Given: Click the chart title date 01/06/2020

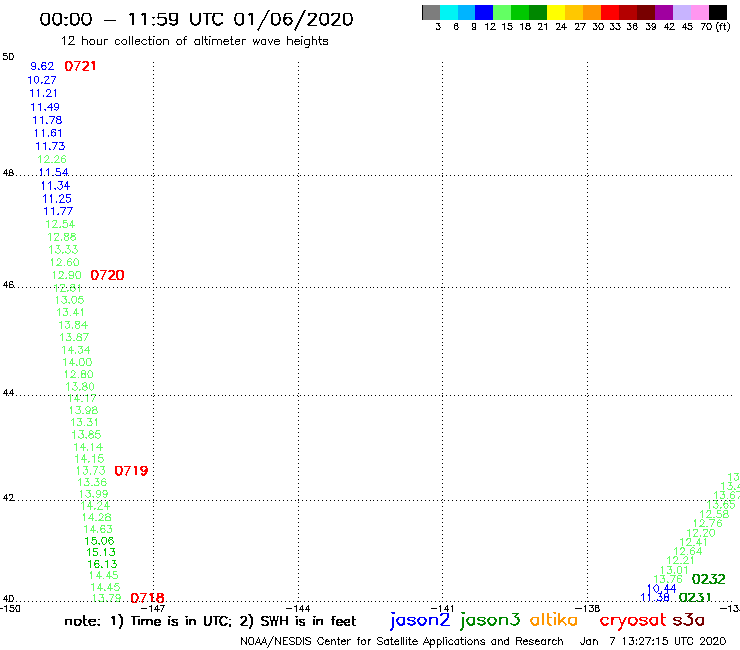Looking at the screenshot, I should pyautogui.click(x=294, y=20).
